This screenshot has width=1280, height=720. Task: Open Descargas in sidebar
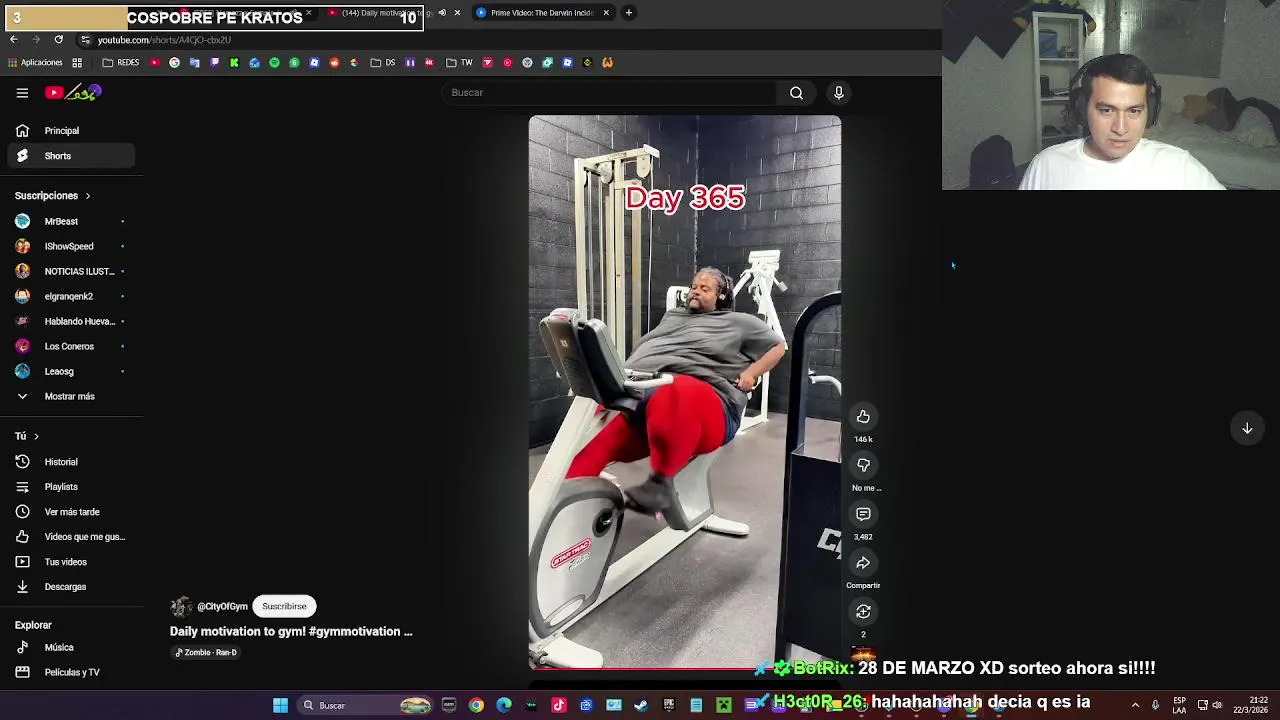[70, 587]
